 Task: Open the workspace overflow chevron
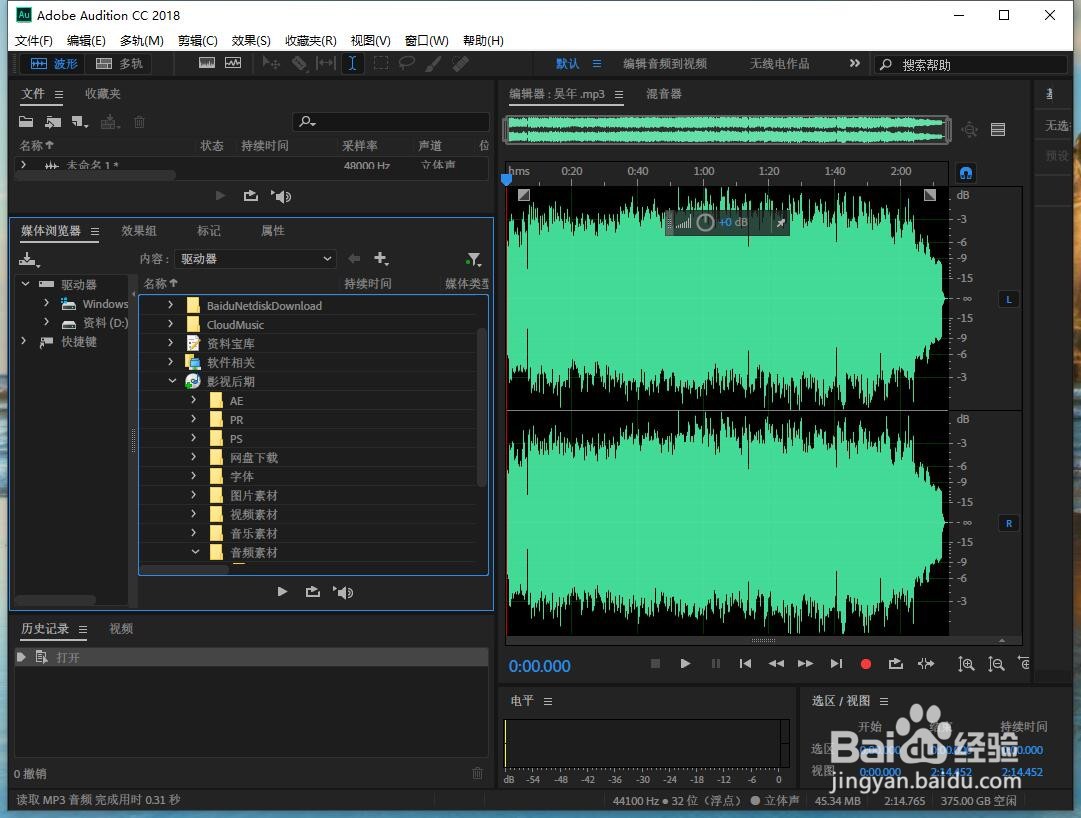(x=855, y=63)
